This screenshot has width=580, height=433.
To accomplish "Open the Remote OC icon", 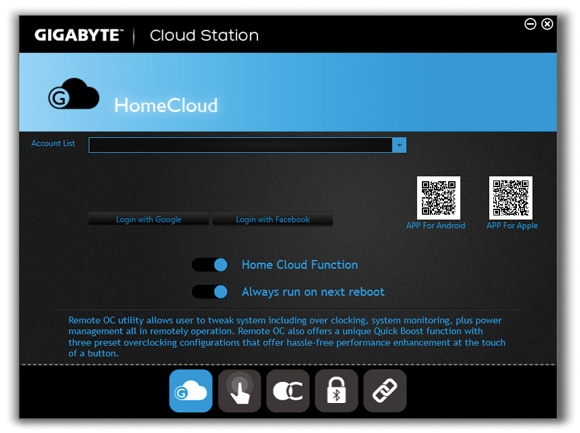I will click(288, 391).
